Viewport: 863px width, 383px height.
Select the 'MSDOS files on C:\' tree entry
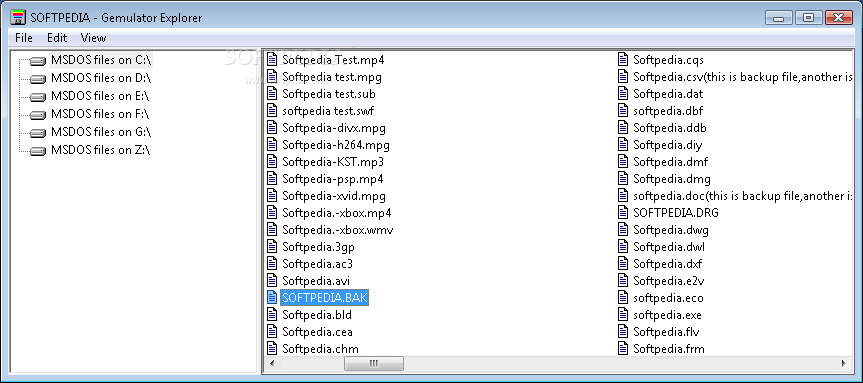tap(101, 59)
